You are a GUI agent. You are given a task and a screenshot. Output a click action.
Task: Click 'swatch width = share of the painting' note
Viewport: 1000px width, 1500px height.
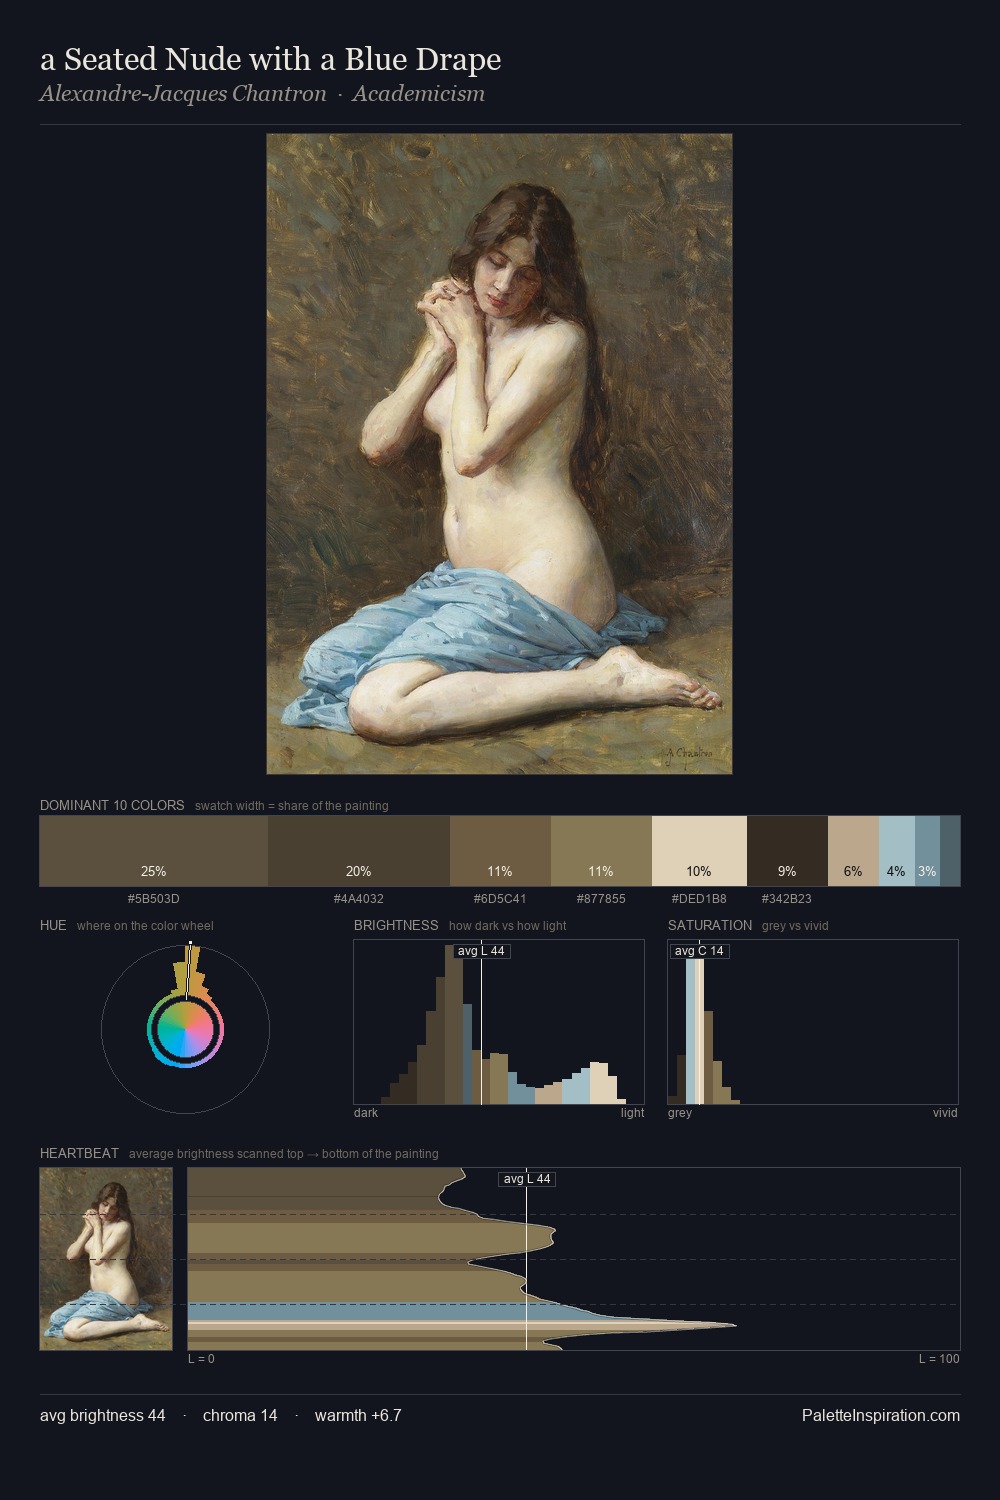tap(292, 806)
